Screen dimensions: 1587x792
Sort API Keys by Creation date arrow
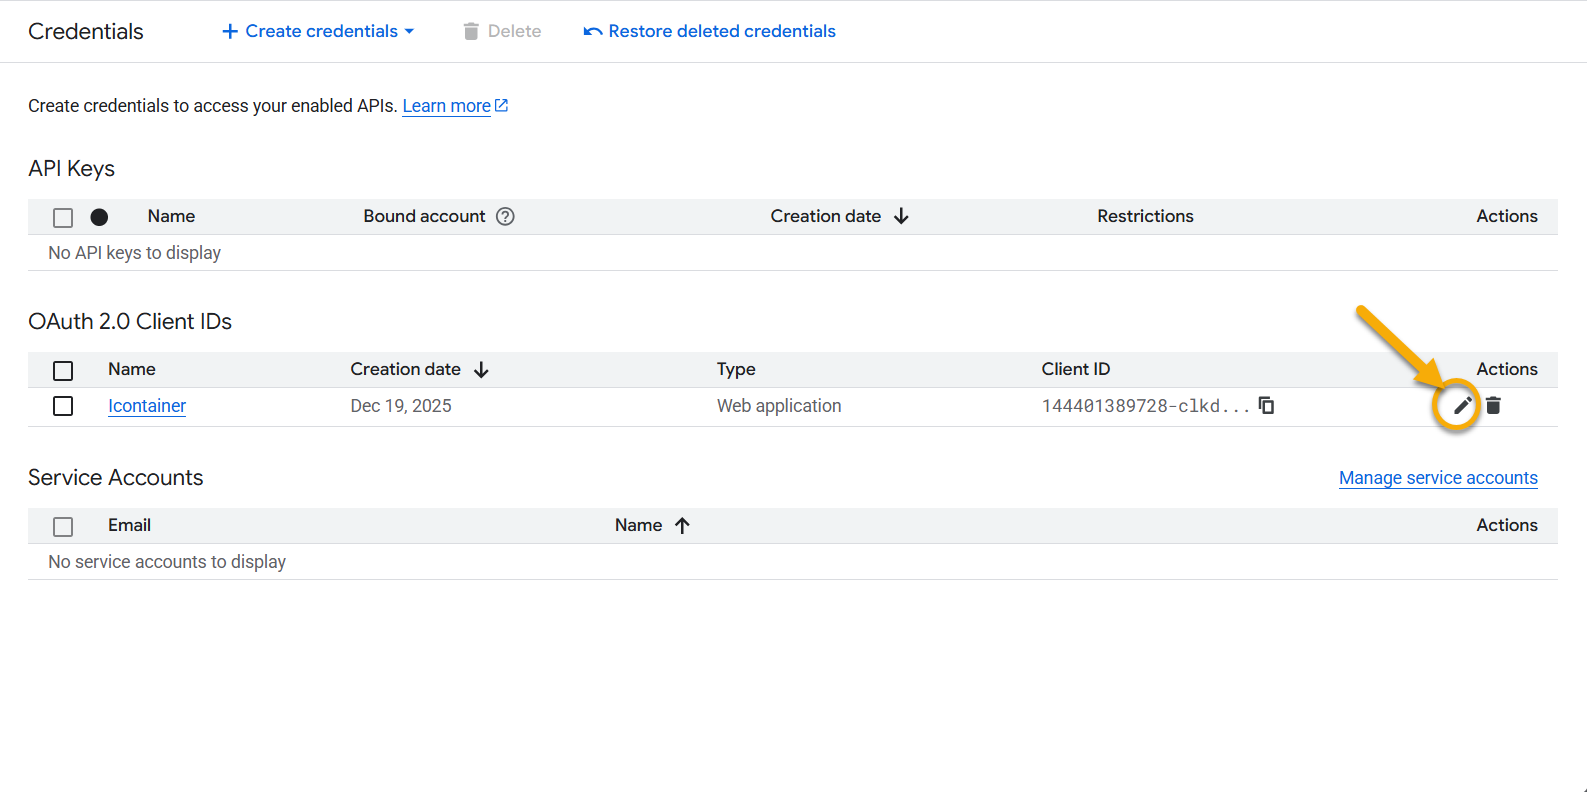tap(901, 216)
